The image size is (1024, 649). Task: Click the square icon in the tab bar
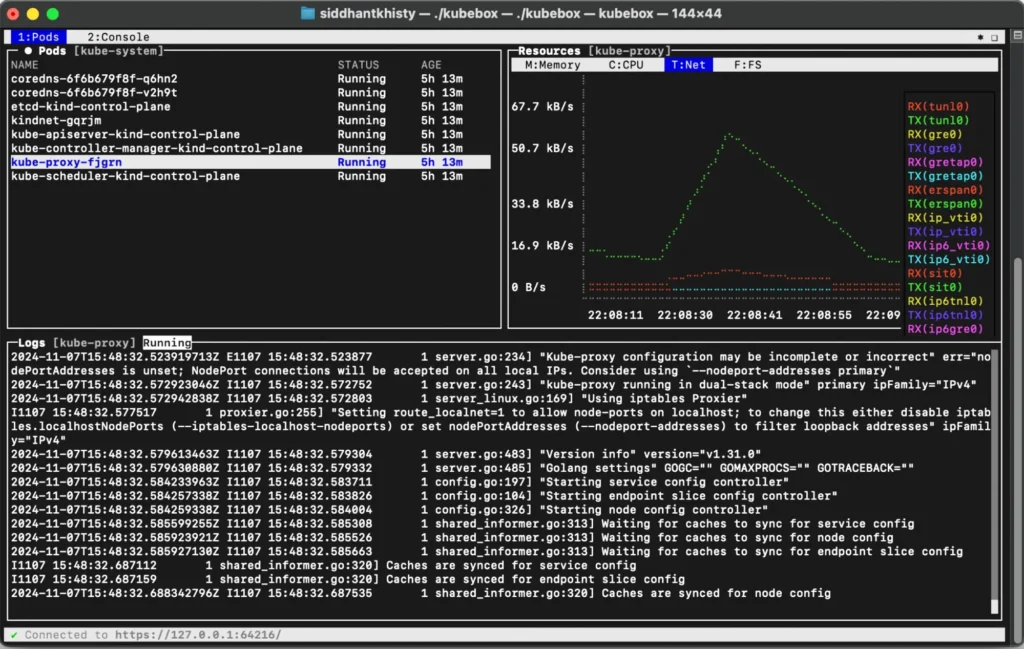pyautogui.click(x=994, y=38)
